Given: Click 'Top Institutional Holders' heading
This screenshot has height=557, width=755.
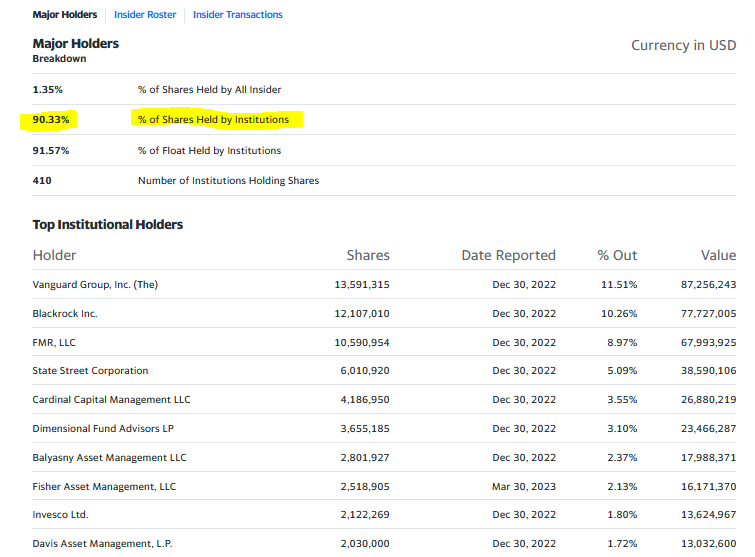Looking at the screenshot, I should pos(108,224).
